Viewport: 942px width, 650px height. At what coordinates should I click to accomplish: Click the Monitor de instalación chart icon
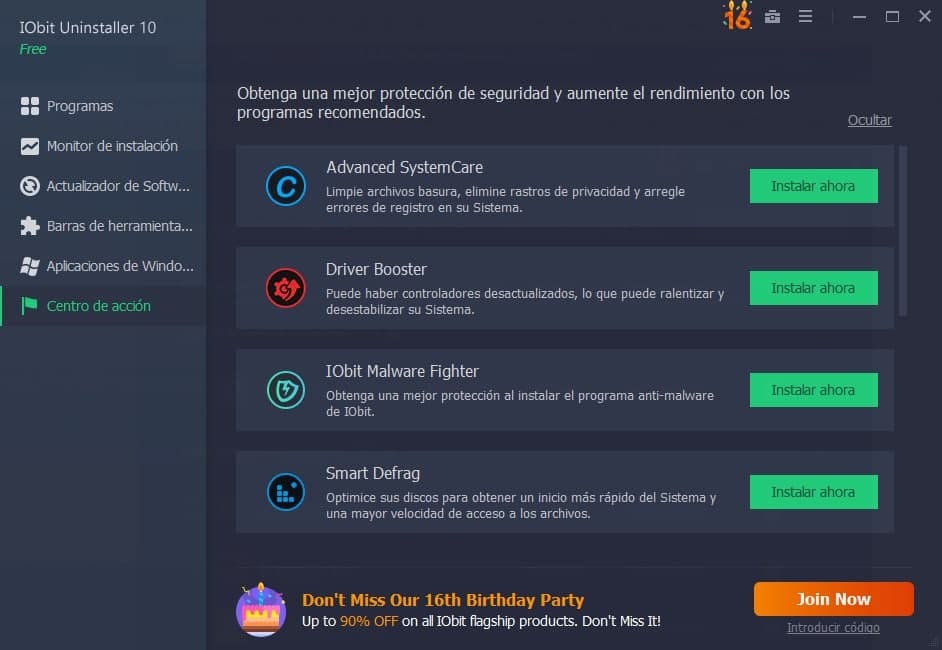[x=29, y=146]
